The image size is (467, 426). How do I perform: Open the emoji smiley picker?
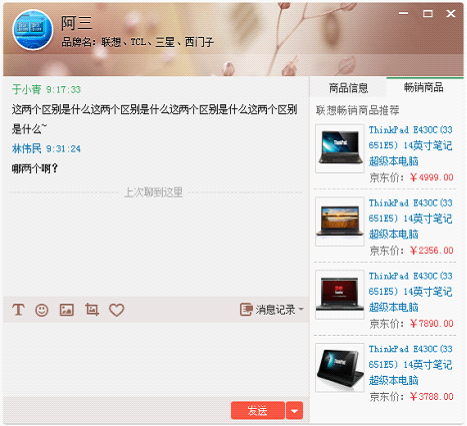[x=42, y=310]
